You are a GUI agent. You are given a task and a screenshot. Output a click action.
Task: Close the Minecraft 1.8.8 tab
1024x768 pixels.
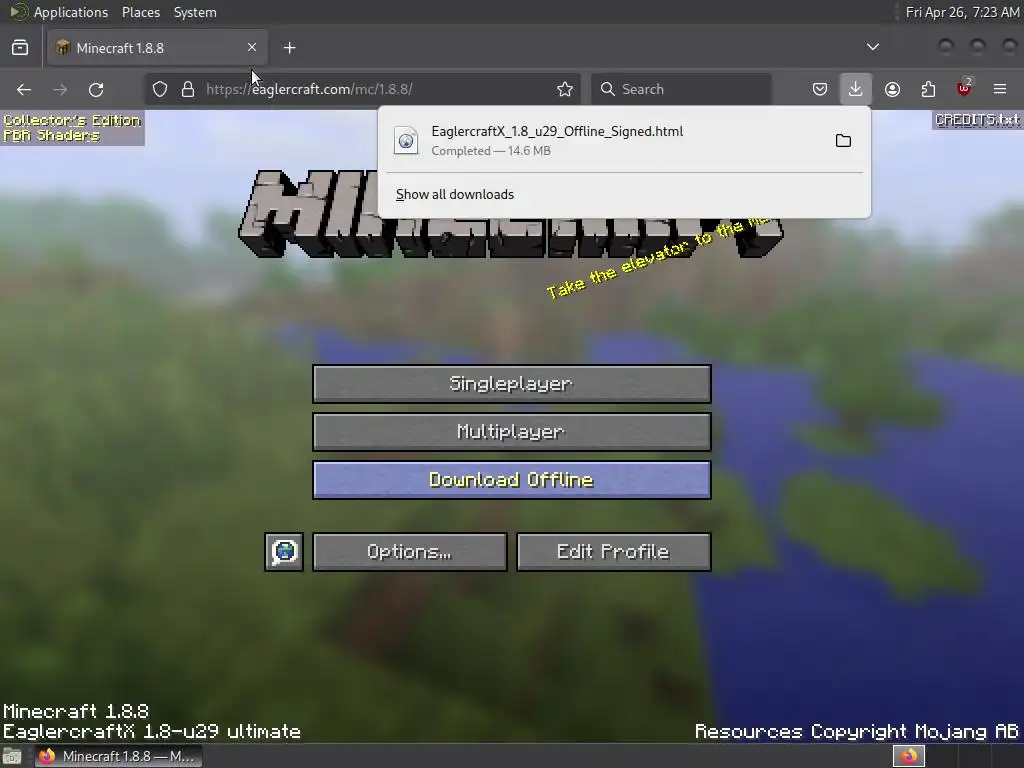tap(252, 47)
